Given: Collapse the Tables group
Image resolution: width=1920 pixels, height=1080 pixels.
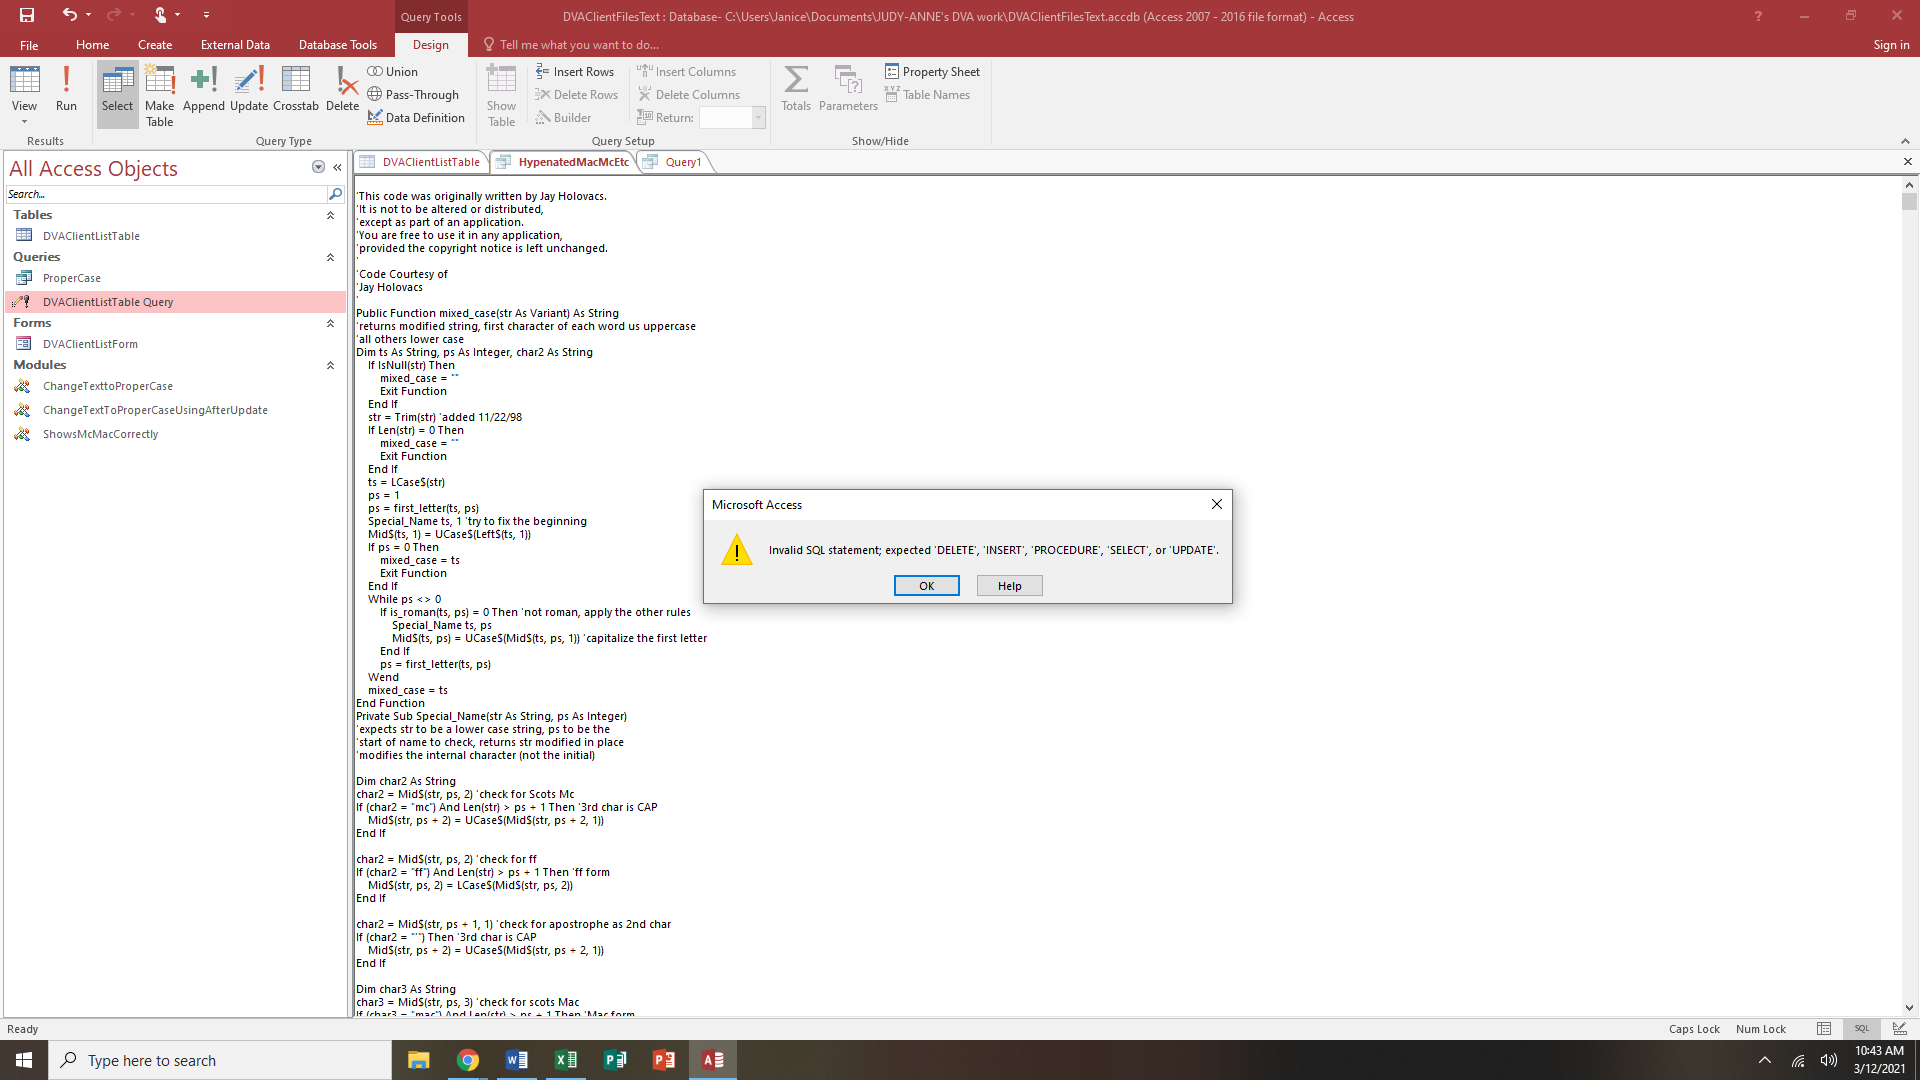Looking at the screenshot, I should click(x=330, y=215).
